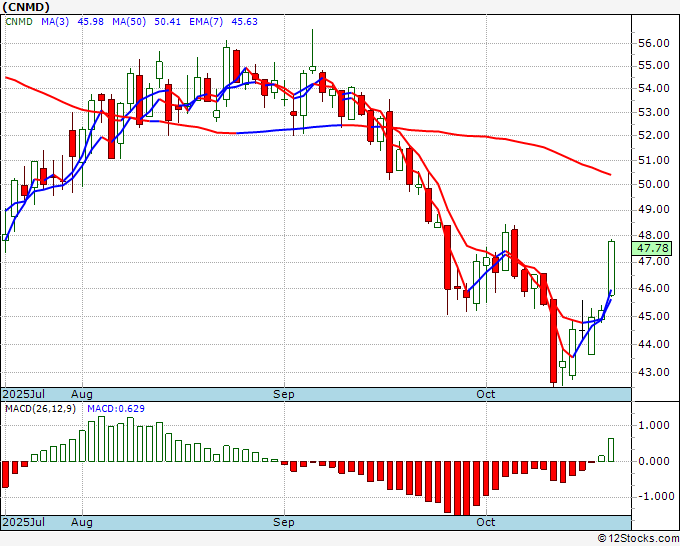Image resolution: width=680 pixels, height=546 pixels.
Task: Click Oct on price chart time axis
Action: (x=485, y=394)
